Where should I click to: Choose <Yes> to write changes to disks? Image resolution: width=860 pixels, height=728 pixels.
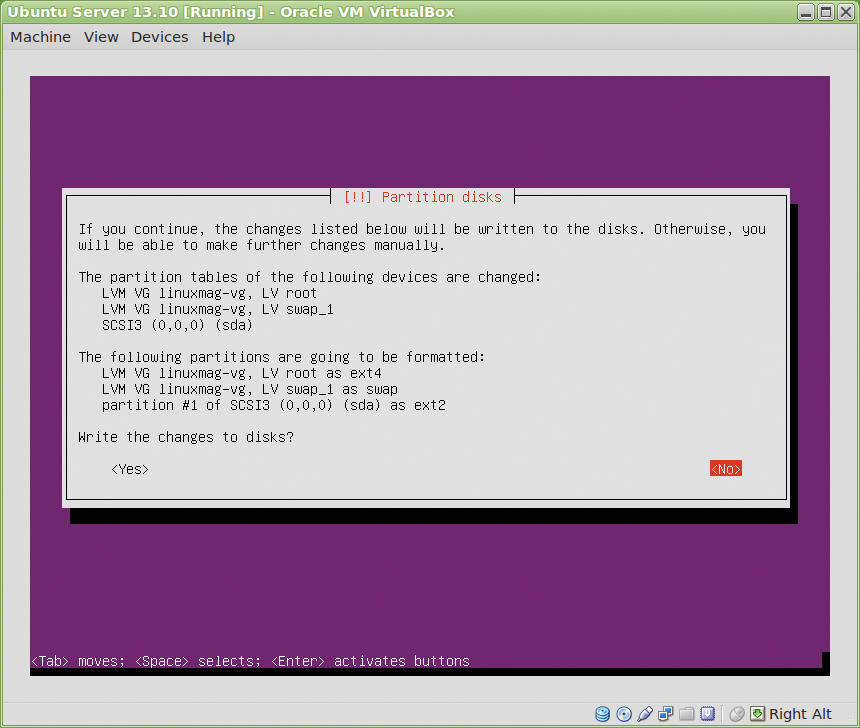coord(130,469)
